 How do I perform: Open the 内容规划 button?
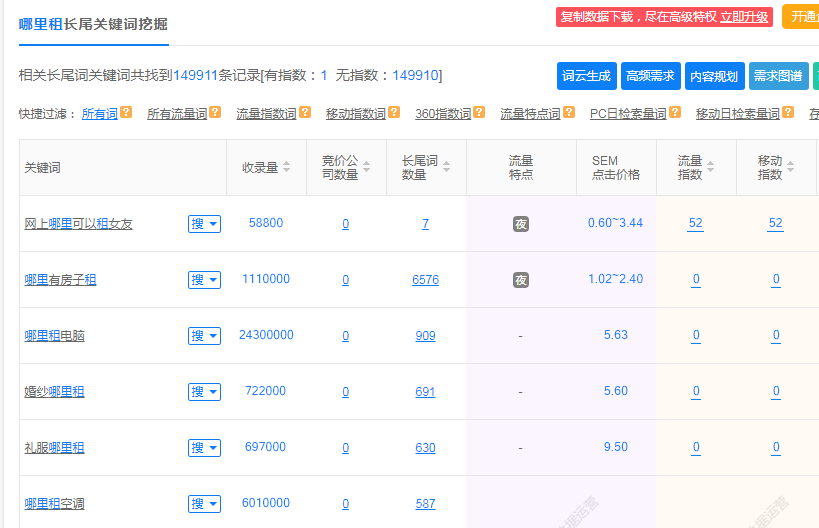coord(714,76)
